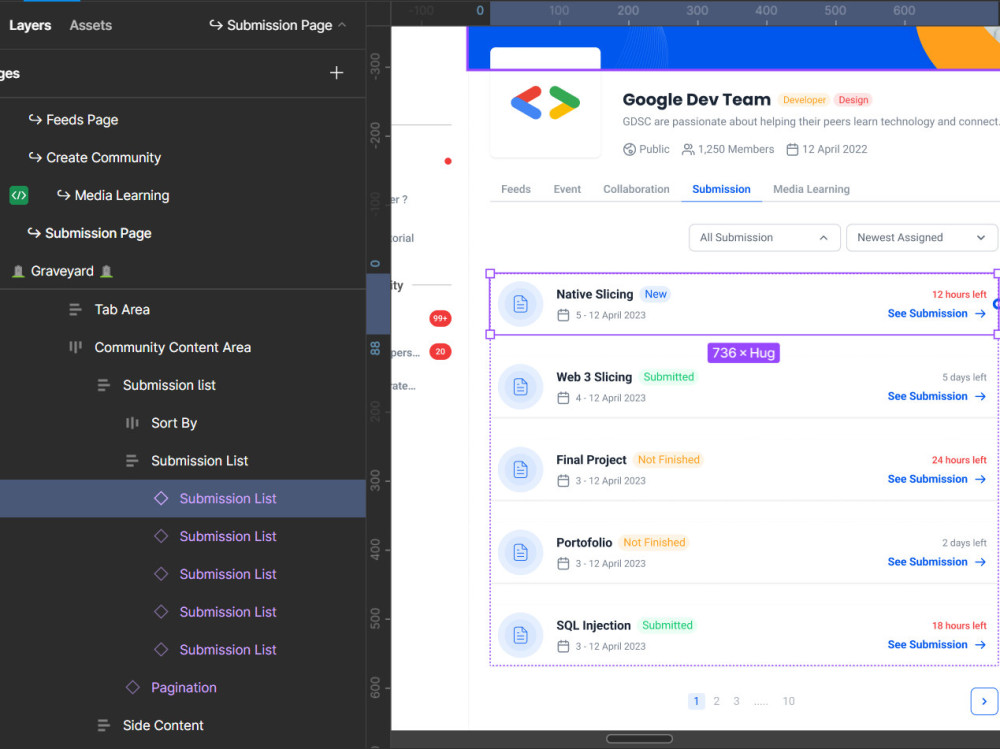Go to page 3 in pagination
Viewport: 1000px width, 749px height.
click(736, 701)
